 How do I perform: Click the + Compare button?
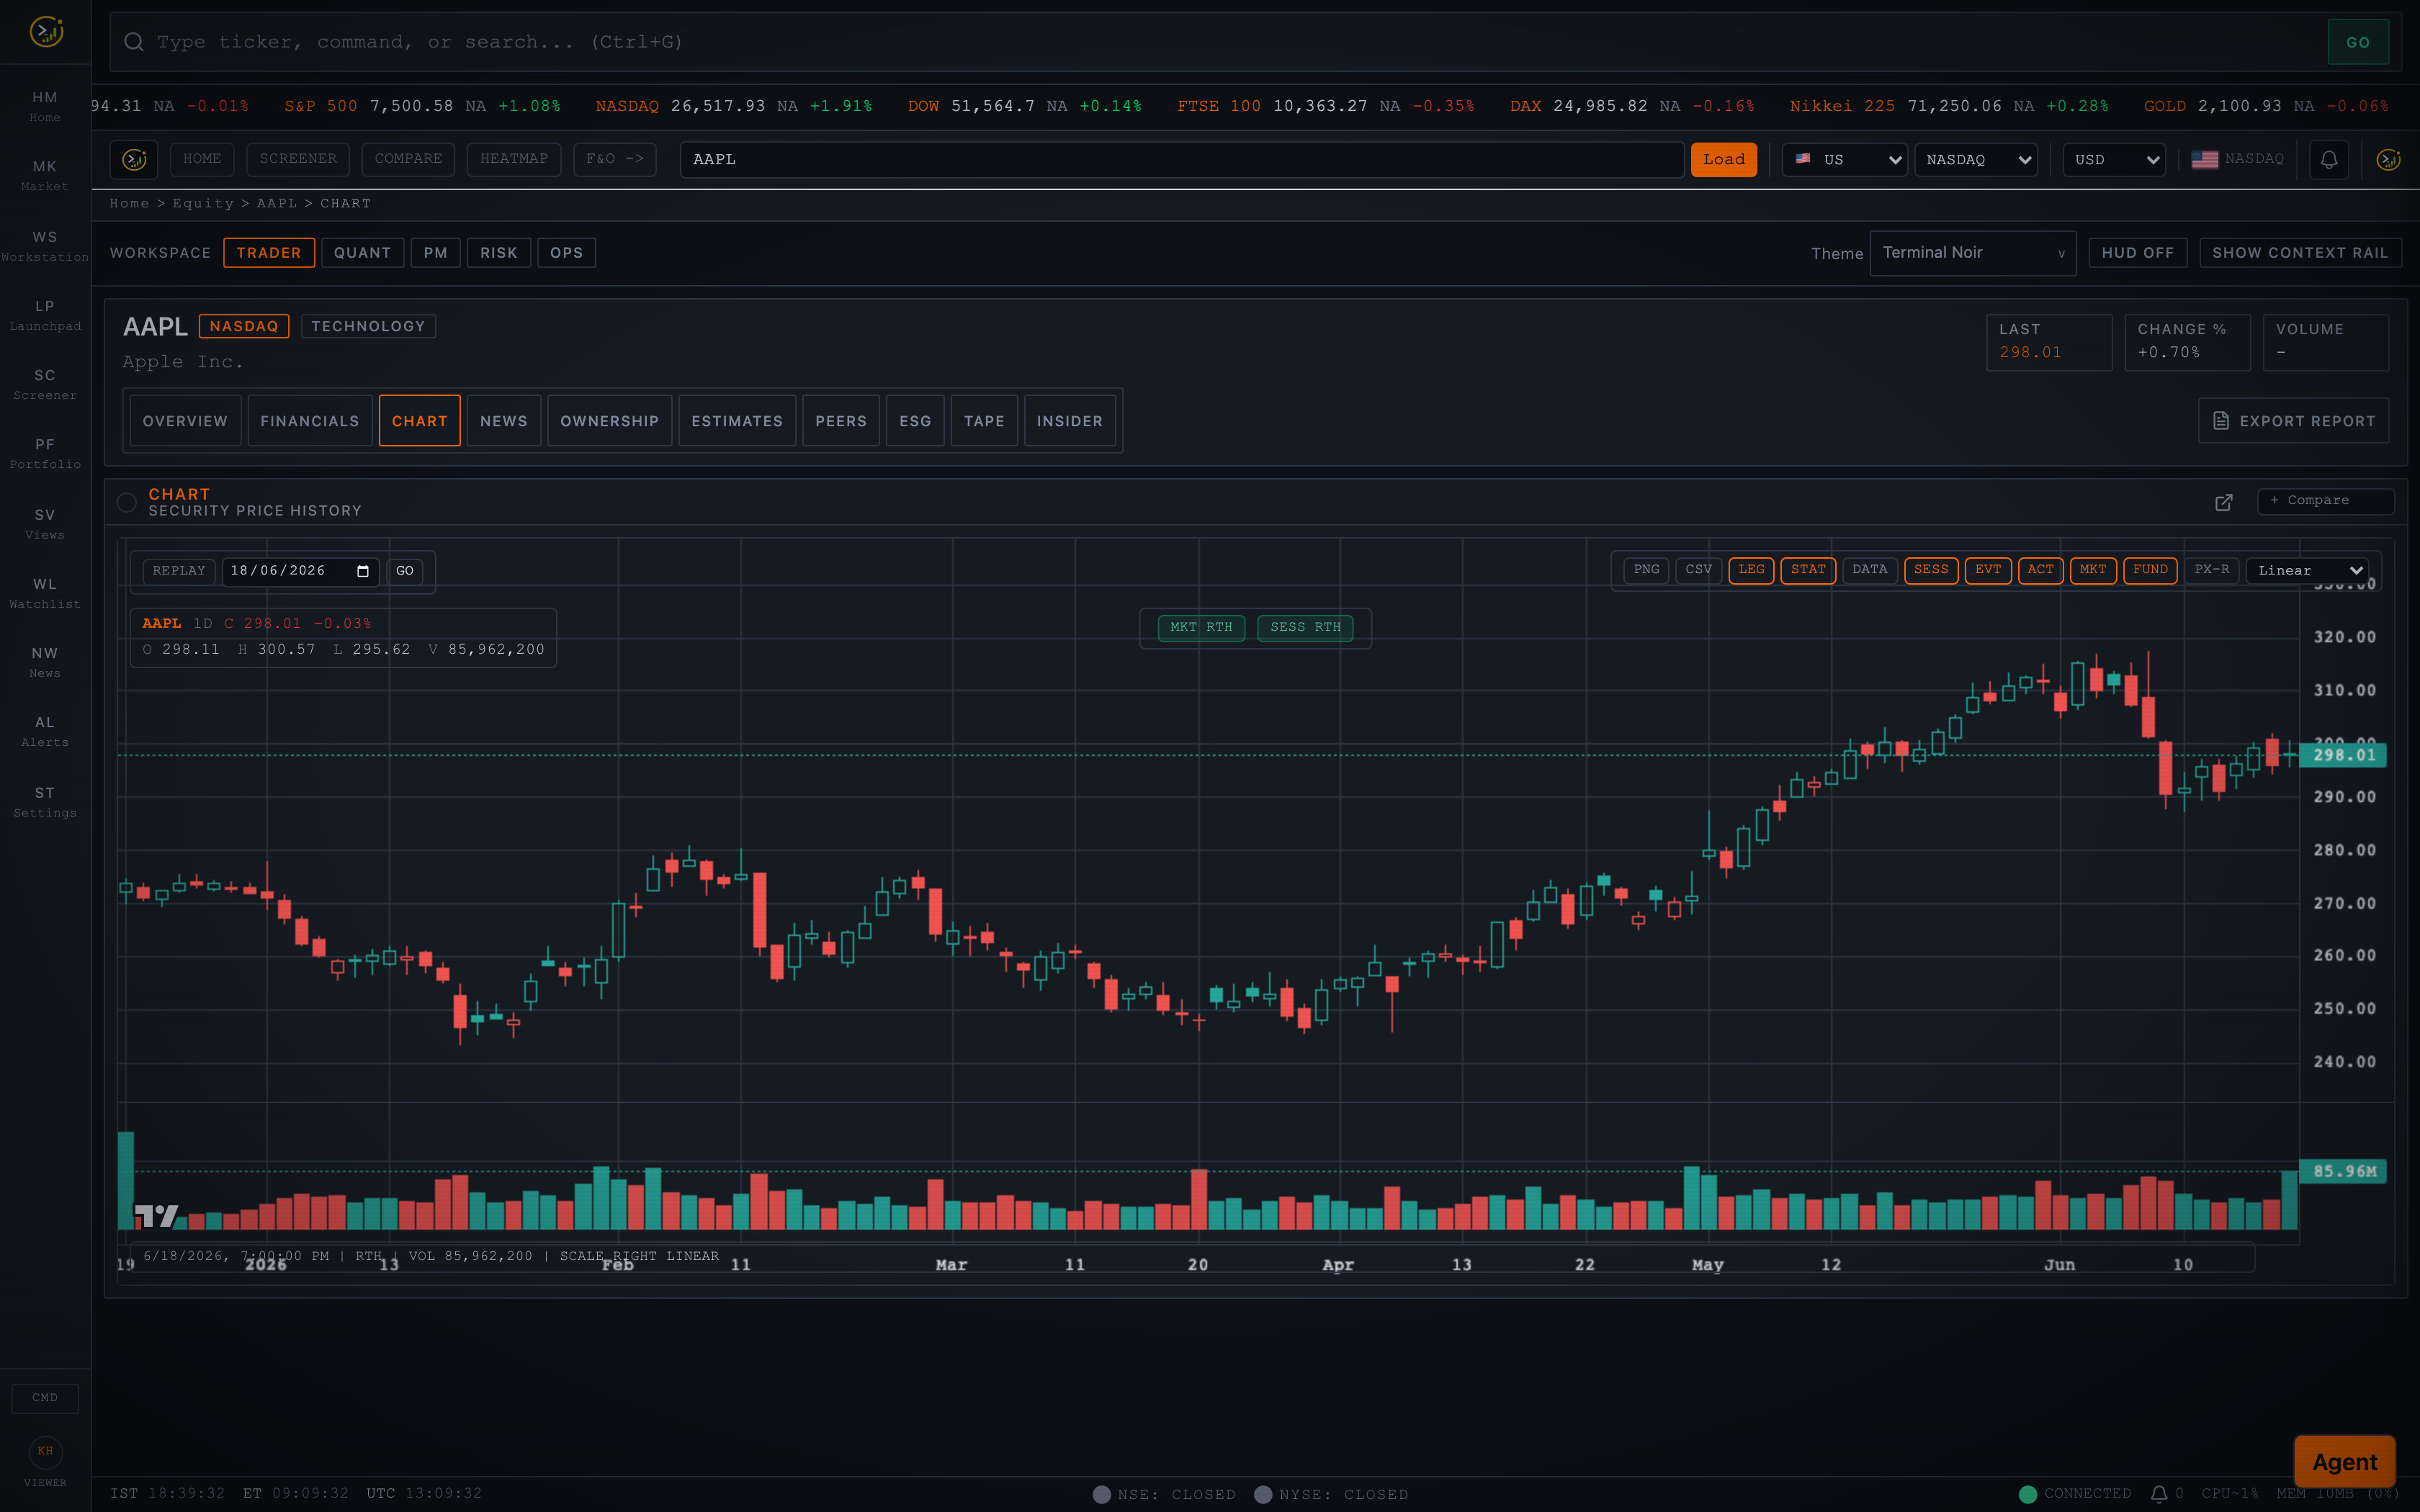2325,501
